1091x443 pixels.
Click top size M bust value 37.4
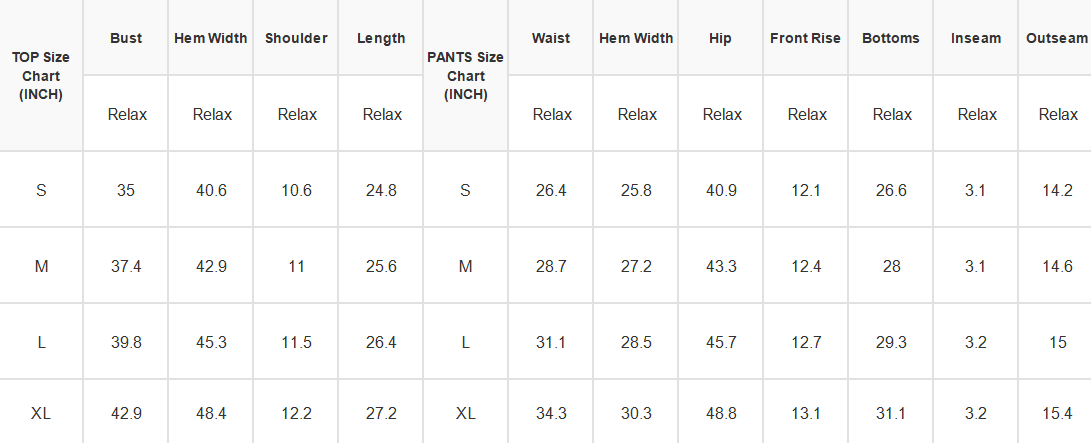pos(126,266)
